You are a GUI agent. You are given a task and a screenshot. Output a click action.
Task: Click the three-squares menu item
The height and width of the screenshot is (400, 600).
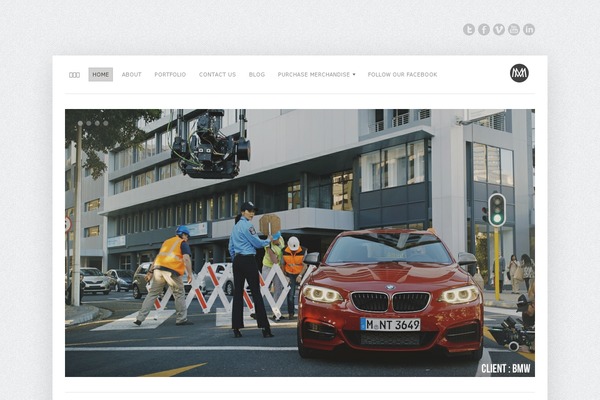coord(74,75)
